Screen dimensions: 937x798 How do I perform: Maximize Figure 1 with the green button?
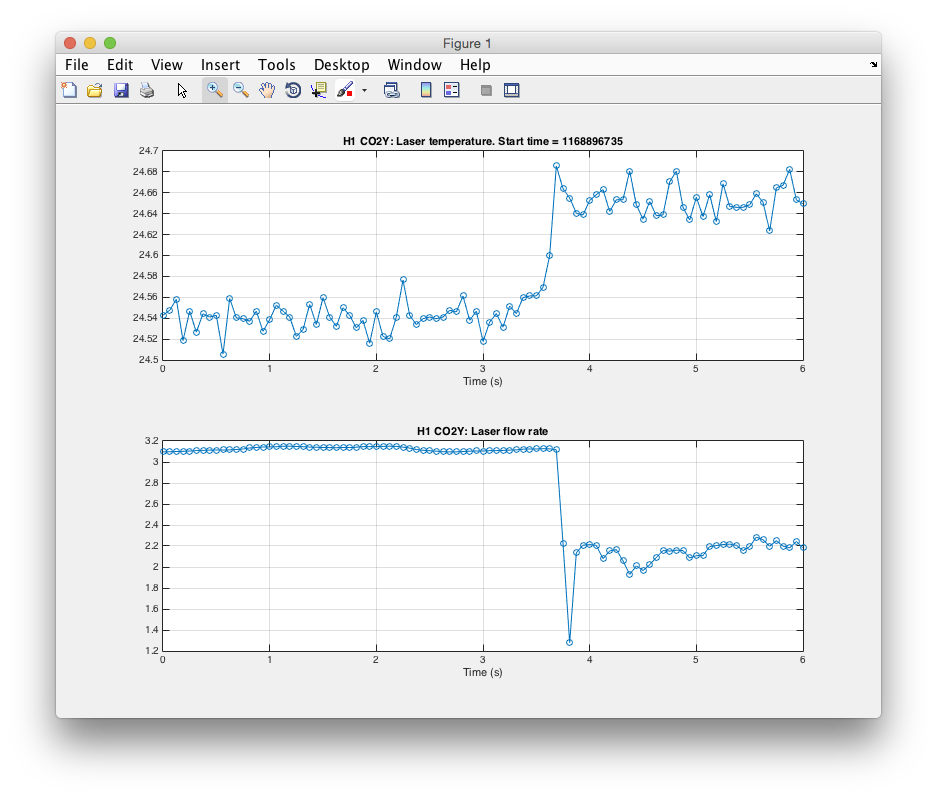tap(110, 43)
